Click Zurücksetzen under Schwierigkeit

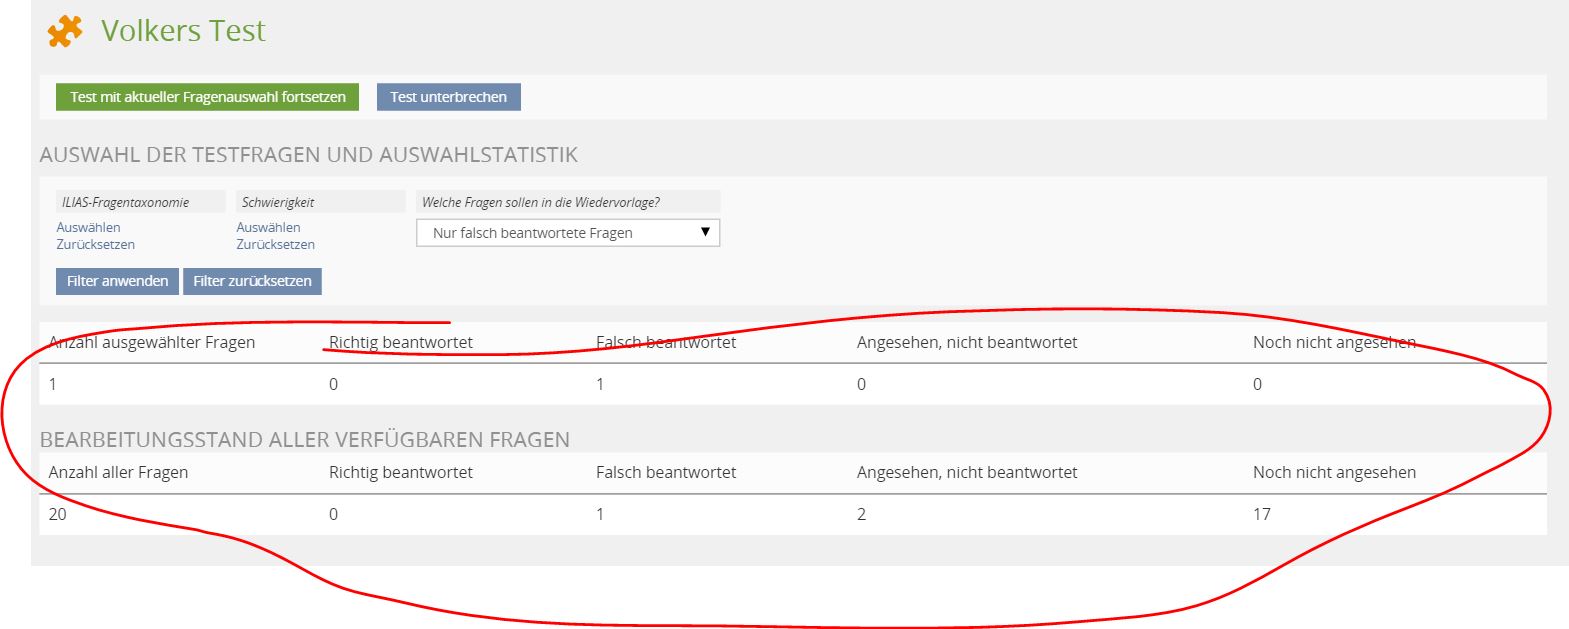click(275, 244)
